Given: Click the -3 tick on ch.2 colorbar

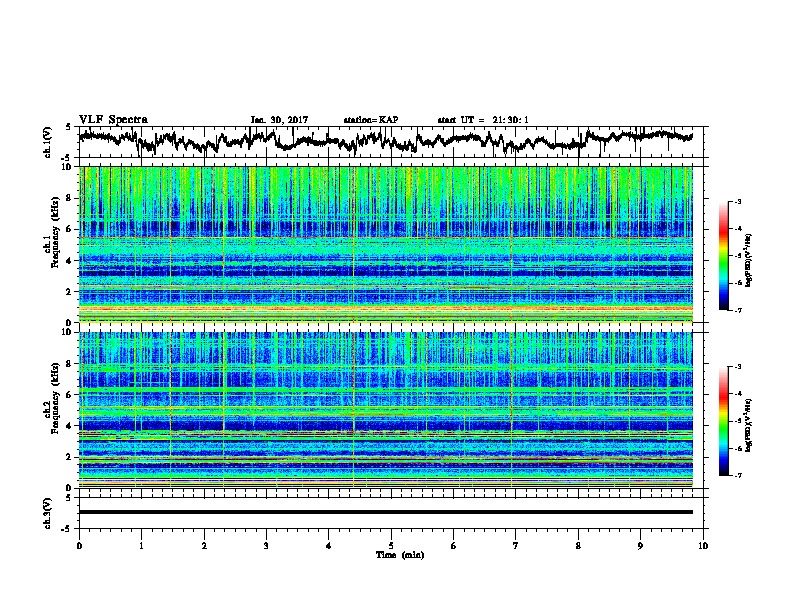Looking at the screenshot, I should 737,367.
